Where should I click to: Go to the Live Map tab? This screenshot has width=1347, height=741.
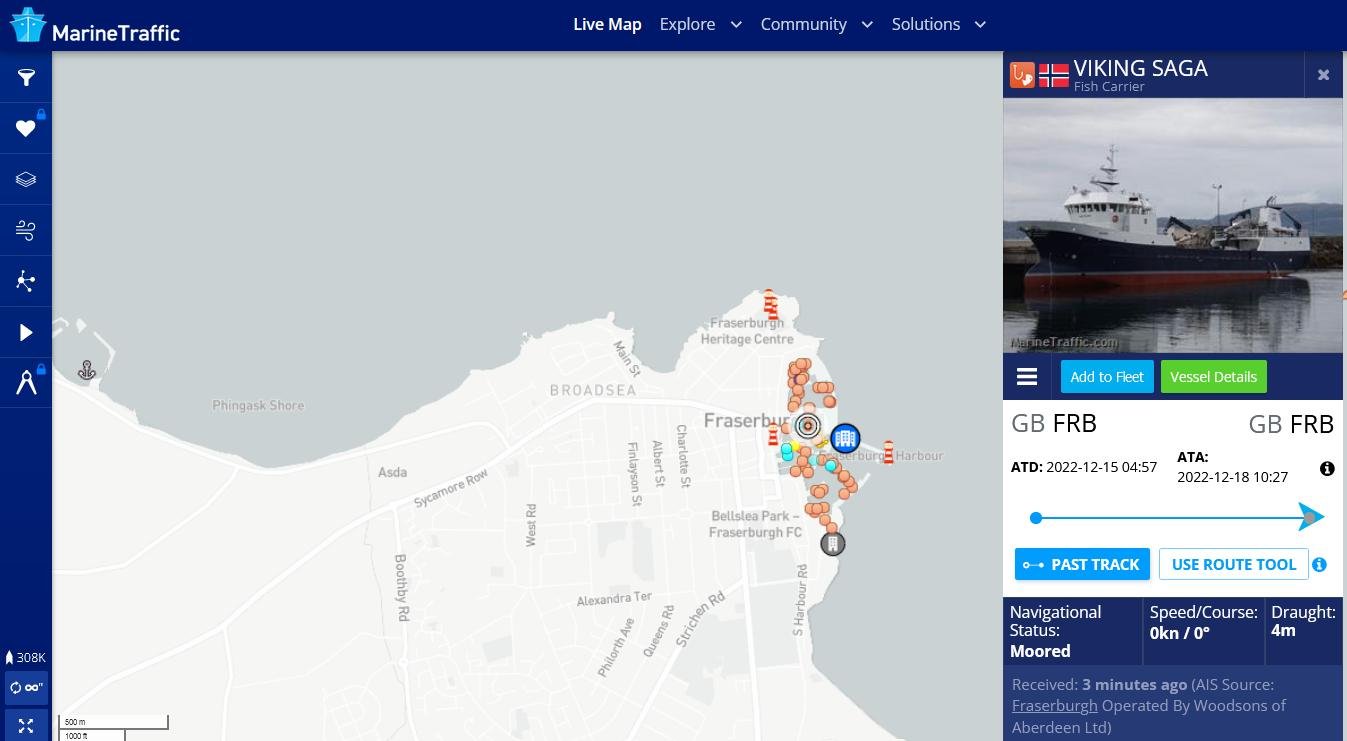point(607,24)
